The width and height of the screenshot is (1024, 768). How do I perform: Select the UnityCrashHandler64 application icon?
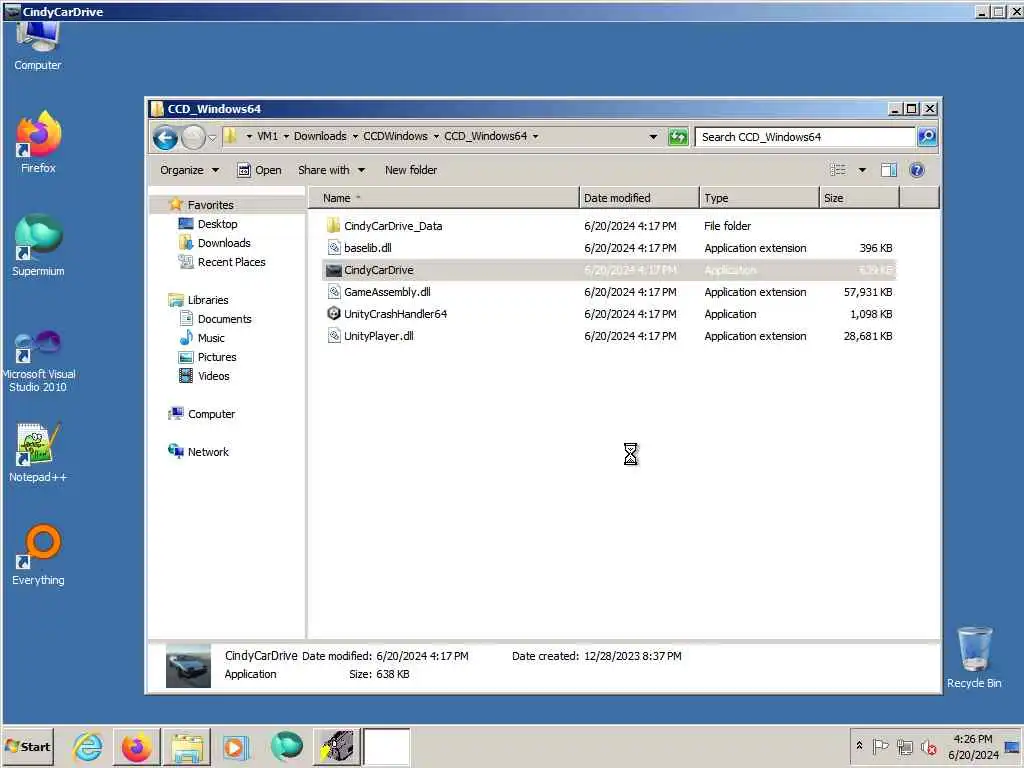click(x=334, y=313)
